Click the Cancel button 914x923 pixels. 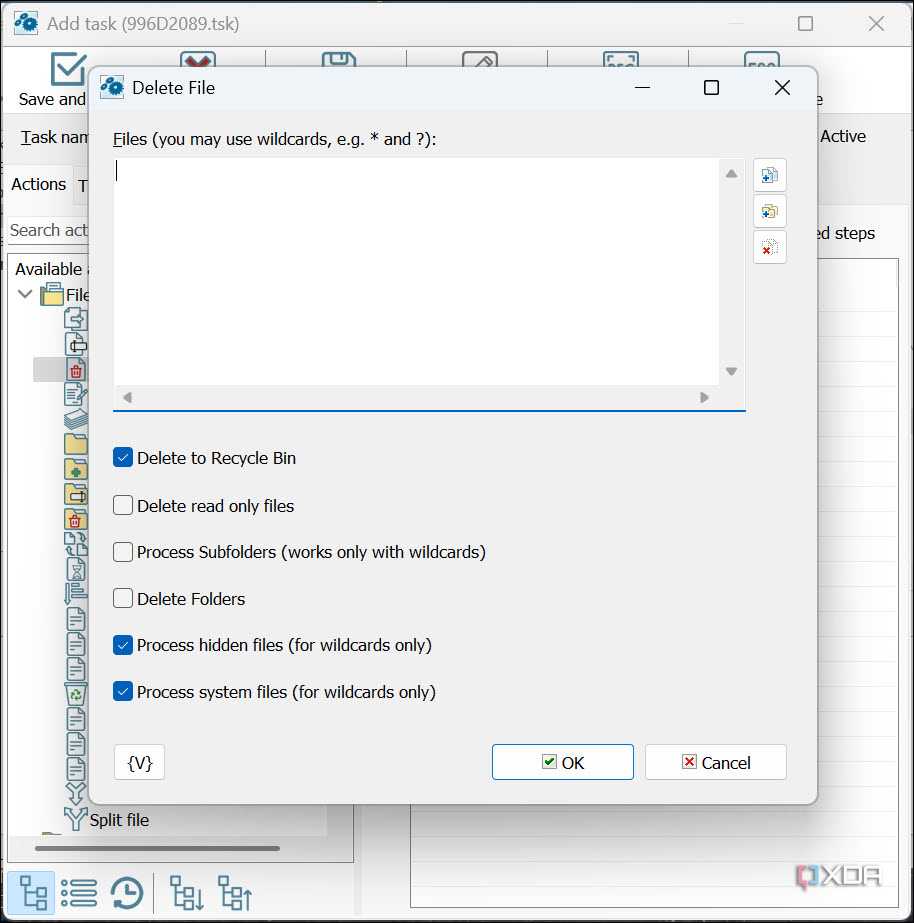(x=716, y=762)
